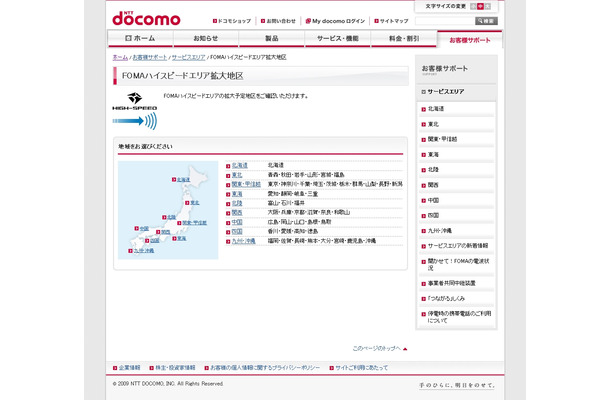Open 関西 in the right sidebar
Viewport: 610px width, 400px height.
tap(433, 185)
